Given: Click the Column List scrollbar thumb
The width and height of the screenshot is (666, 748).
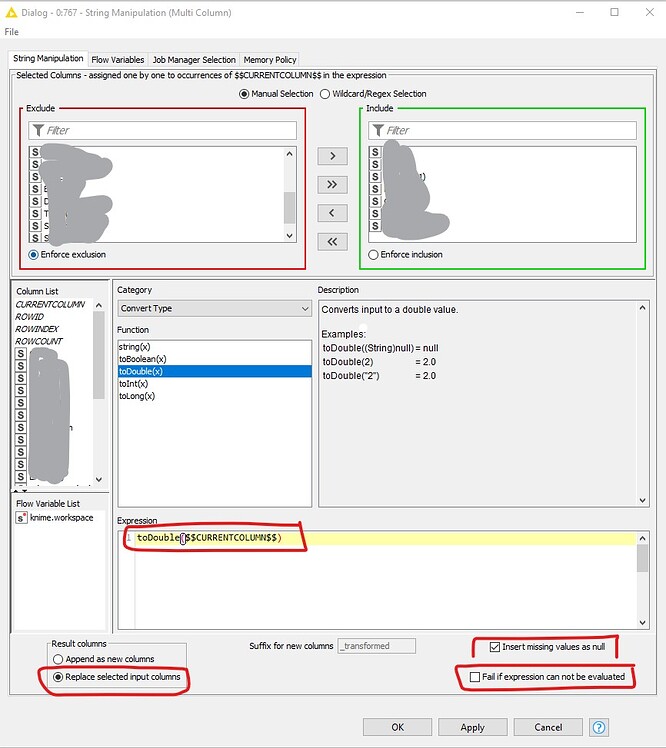Looking at the screenshot, I should point(99,355).
